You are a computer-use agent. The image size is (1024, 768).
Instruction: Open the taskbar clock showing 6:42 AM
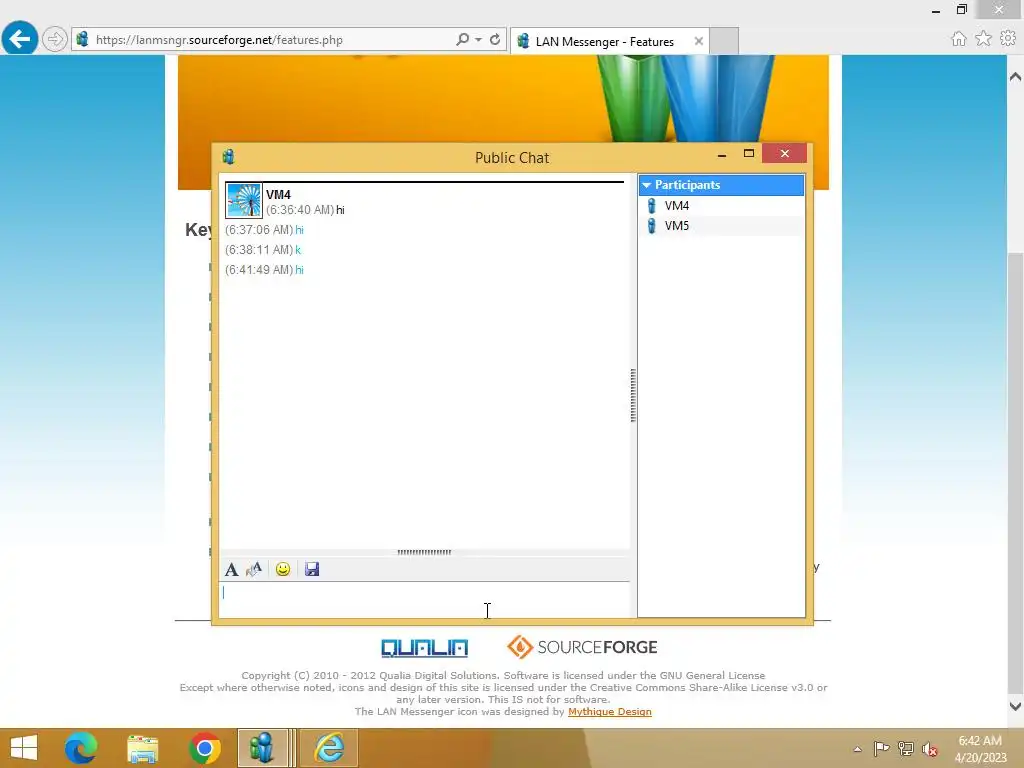[980, 748]
